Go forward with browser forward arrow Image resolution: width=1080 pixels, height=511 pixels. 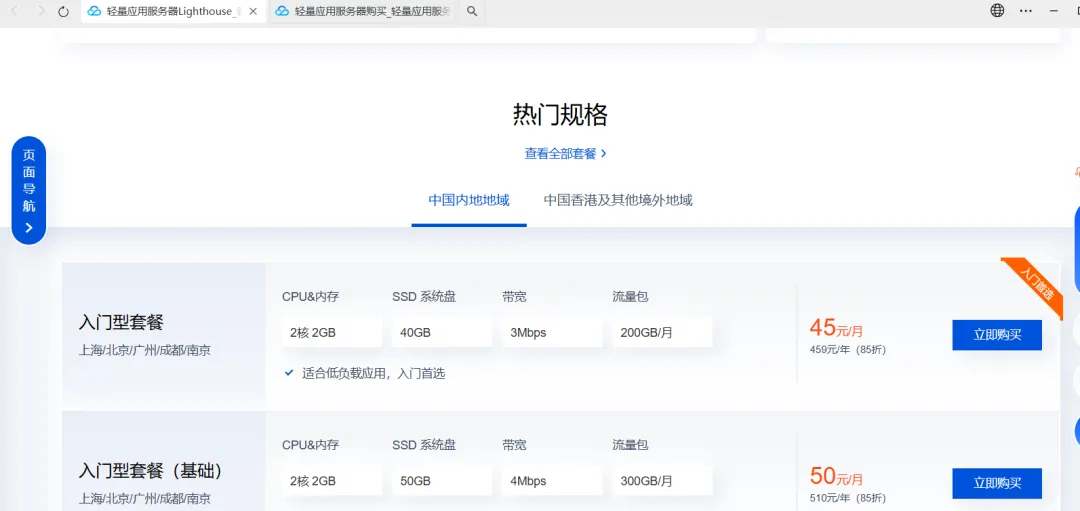(x=41, y=11)
